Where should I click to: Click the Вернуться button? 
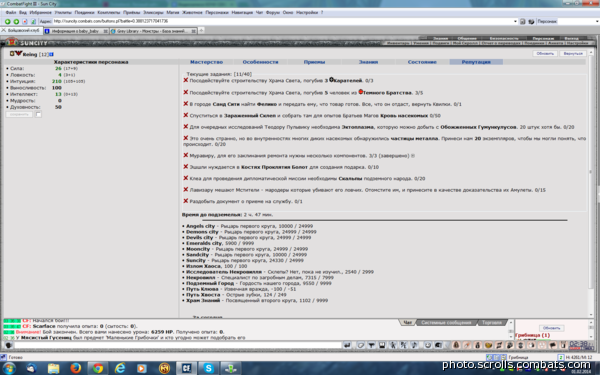tap(572, 54)
